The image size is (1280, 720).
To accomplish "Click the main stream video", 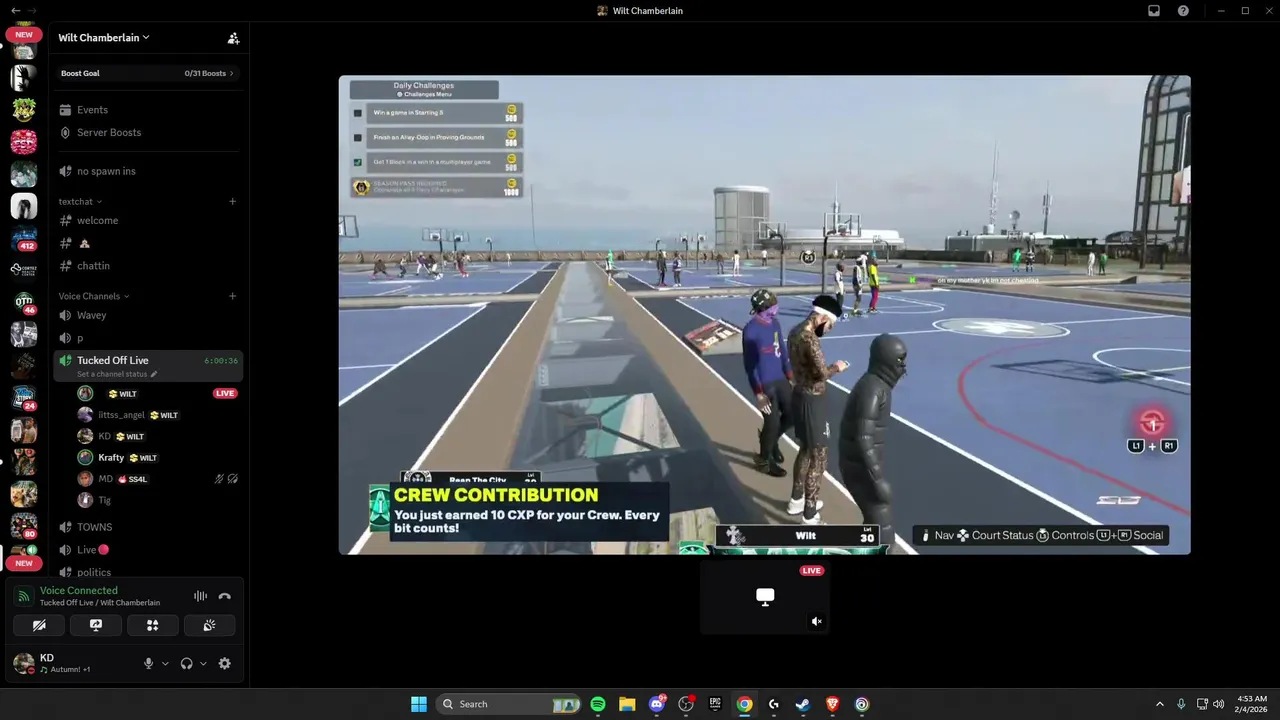I will click(x=764, y=315).
